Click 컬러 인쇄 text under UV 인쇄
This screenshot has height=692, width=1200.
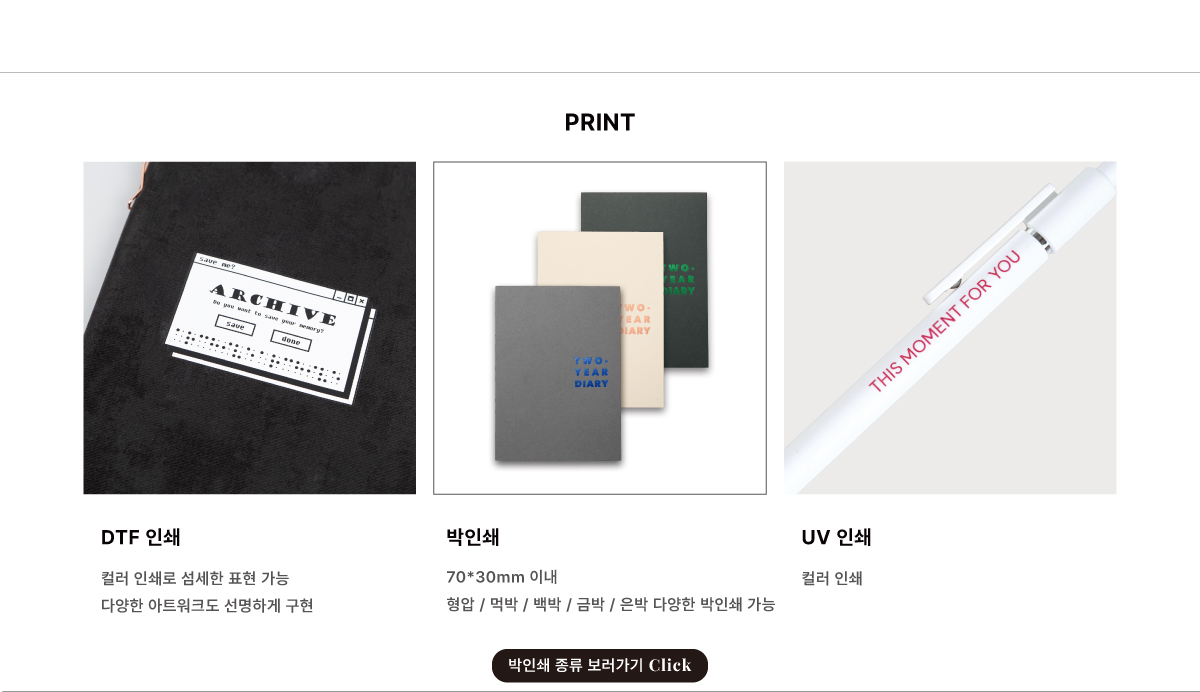[832, 578]
